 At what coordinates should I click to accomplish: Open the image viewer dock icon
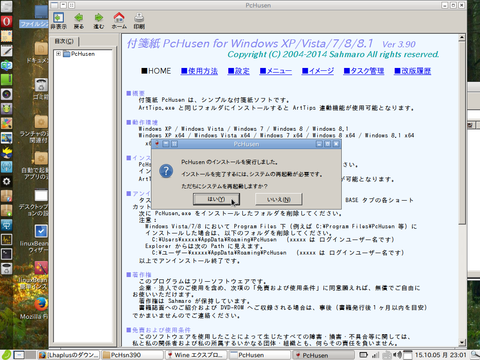(x=6, y=138)
